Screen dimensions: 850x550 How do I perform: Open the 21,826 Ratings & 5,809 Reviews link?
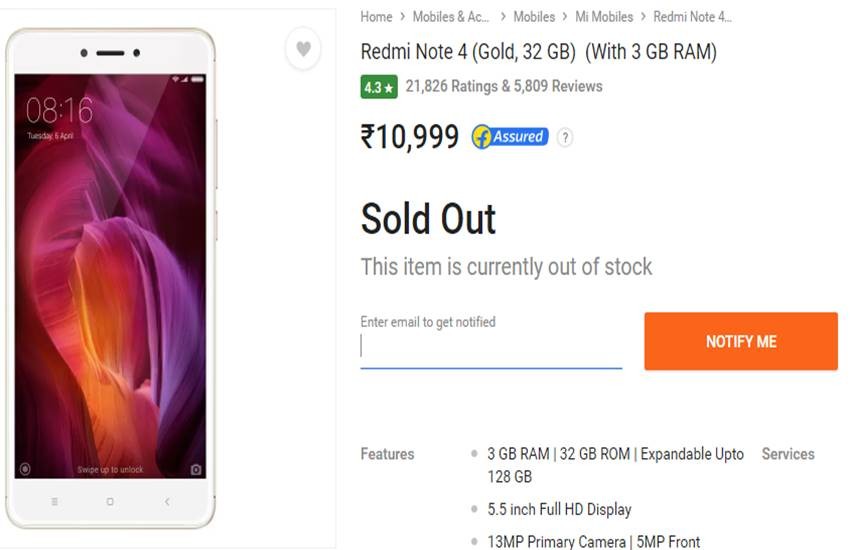point(504,87)
